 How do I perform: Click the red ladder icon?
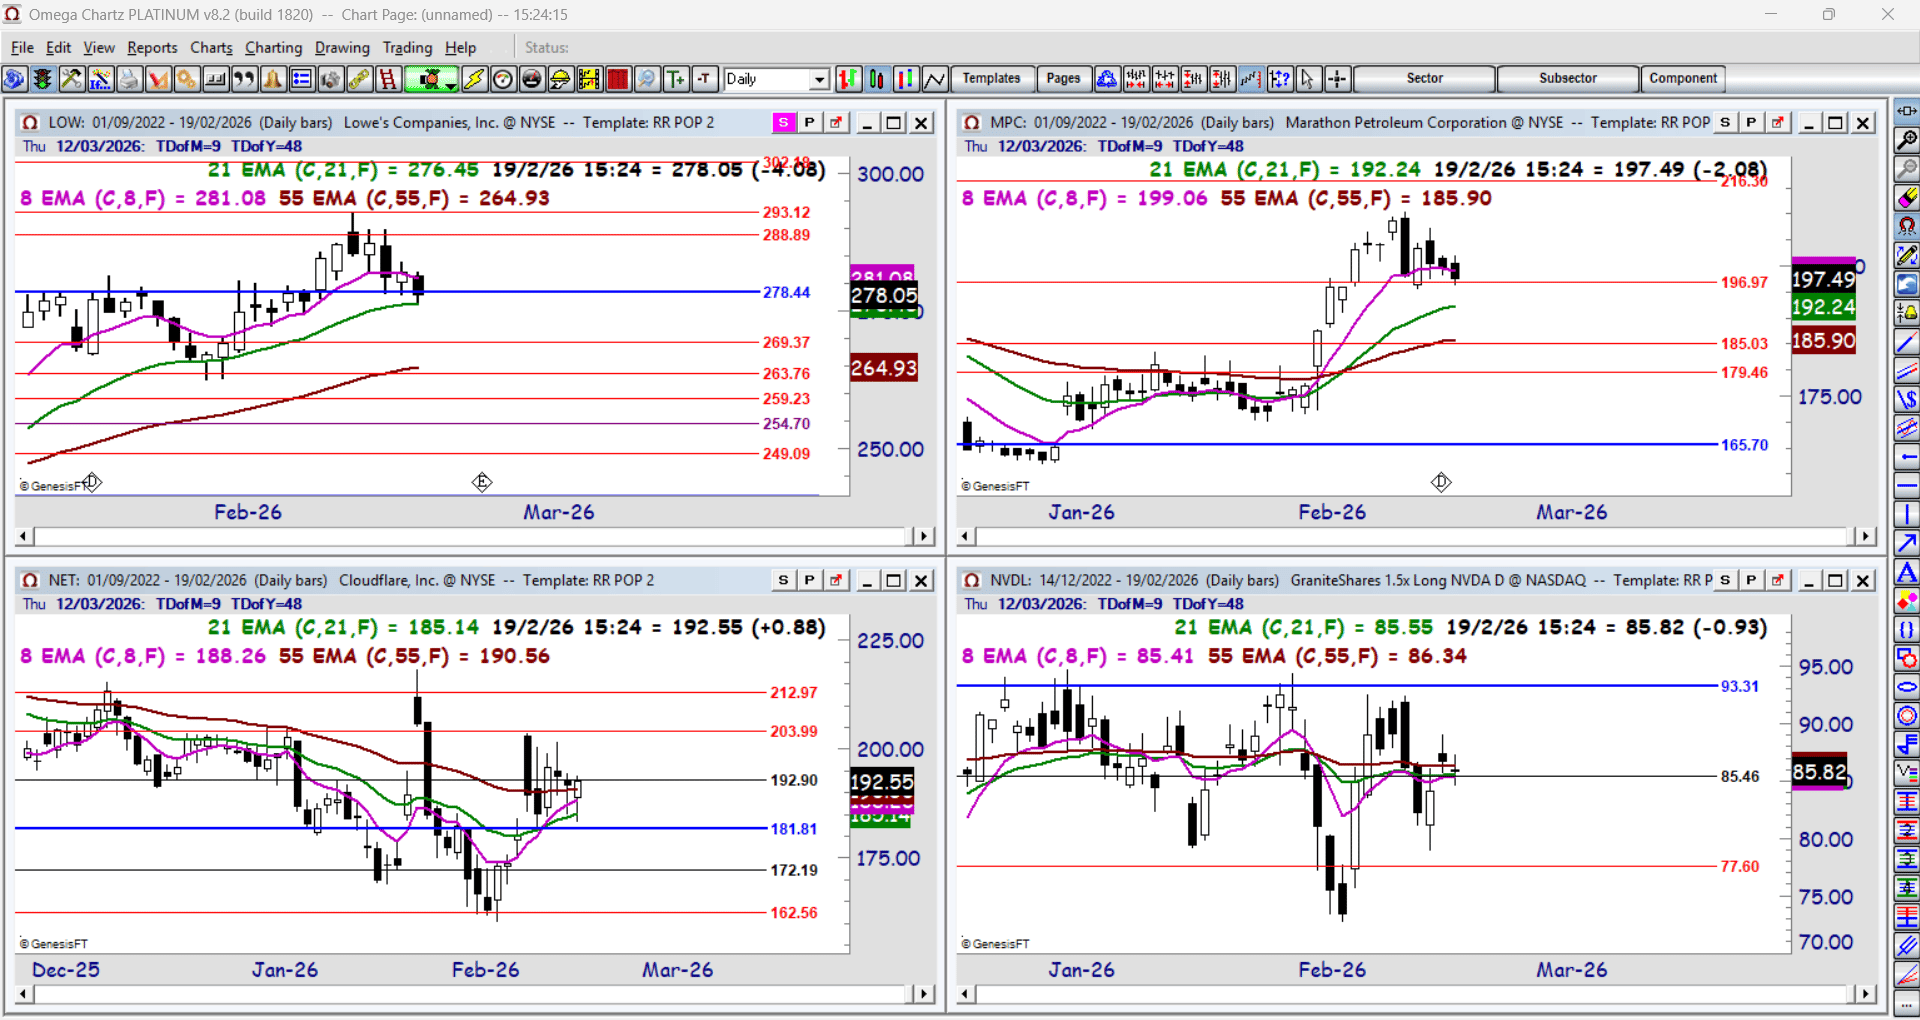[x=388, y=79]
